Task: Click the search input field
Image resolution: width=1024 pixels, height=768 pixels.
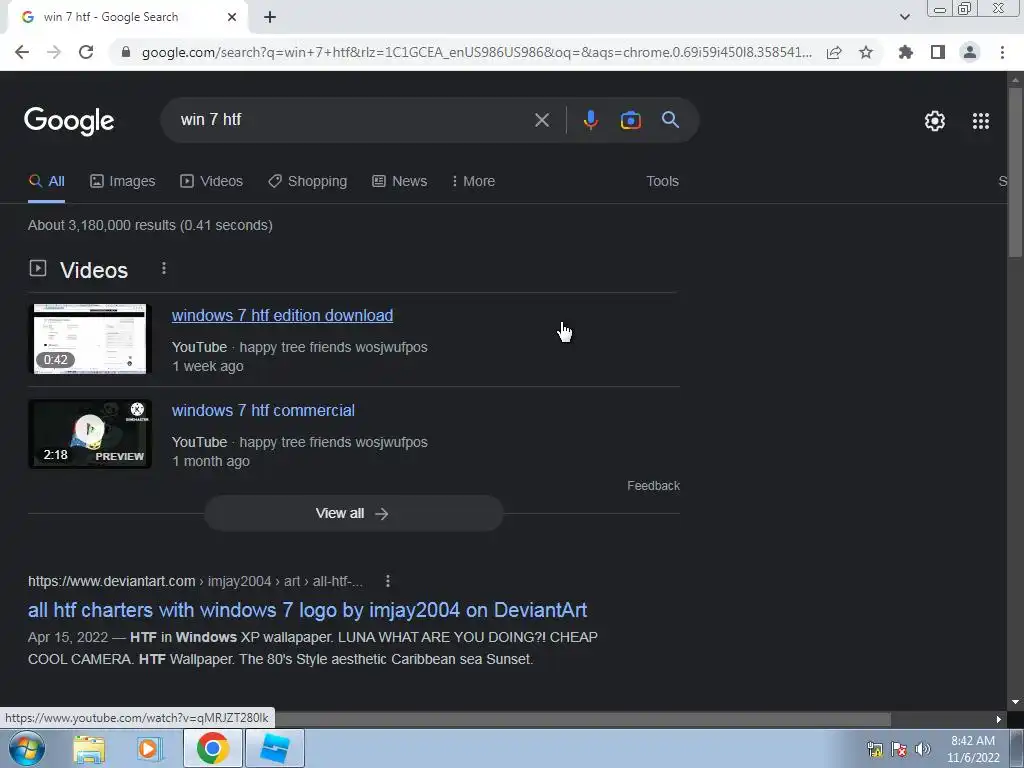Action: (x=353, y=120)
